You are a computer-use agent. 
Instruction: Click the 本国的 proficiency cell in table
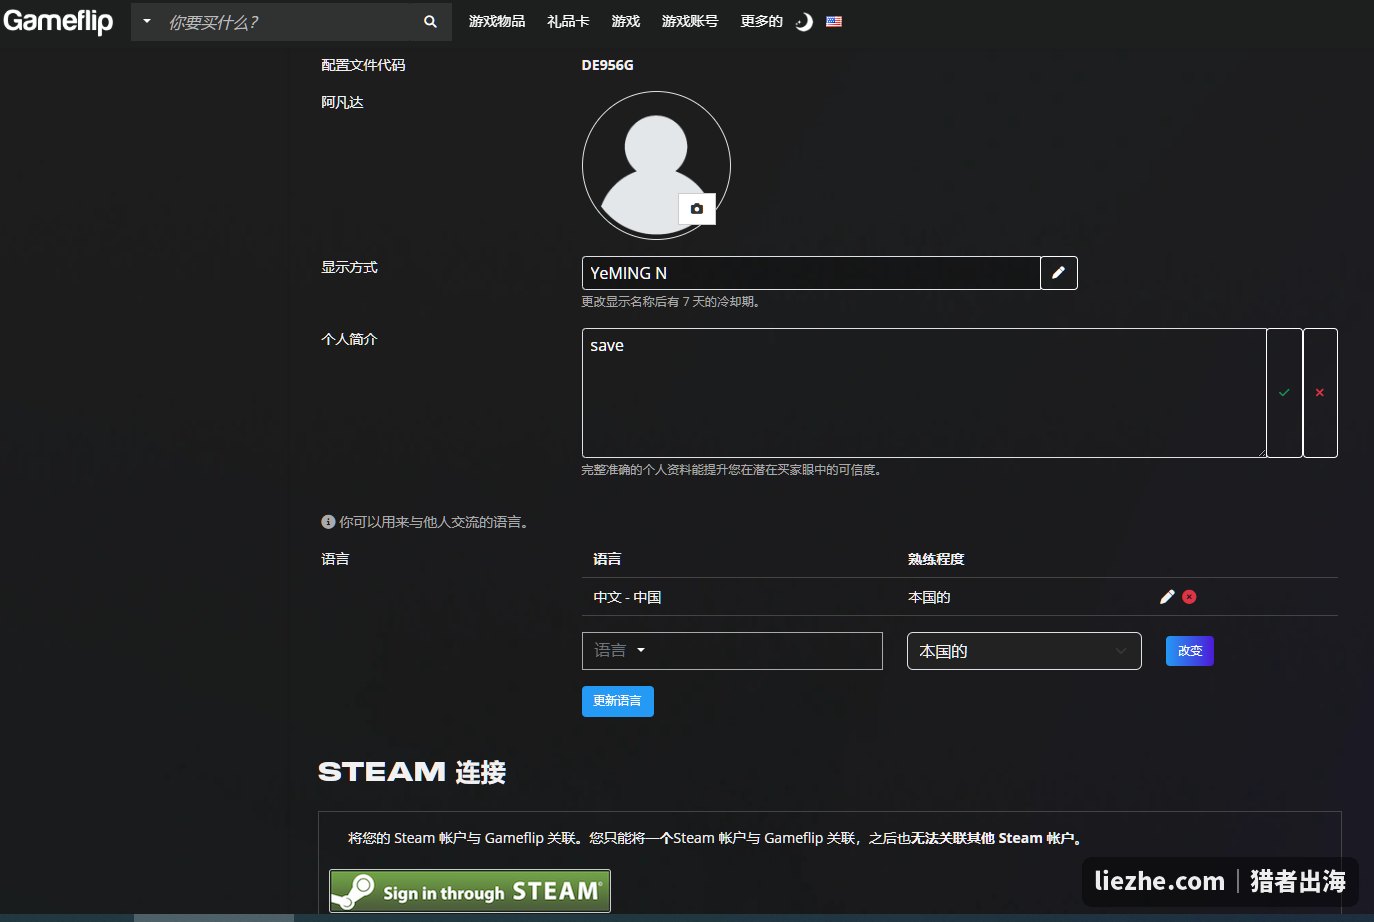coord(929,597)
